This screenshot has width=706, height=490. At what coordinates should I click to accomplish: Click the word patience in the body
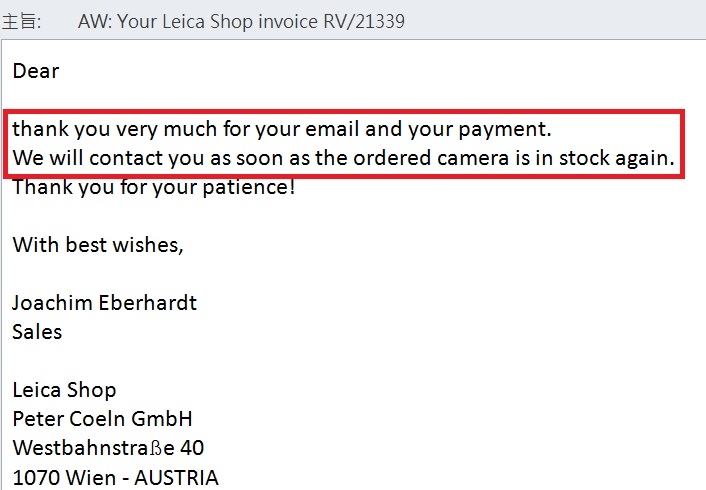(x=249, y=188)
